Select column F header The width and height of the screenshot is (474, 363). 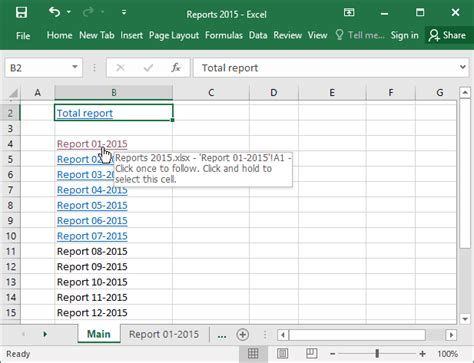click(391, 93)
